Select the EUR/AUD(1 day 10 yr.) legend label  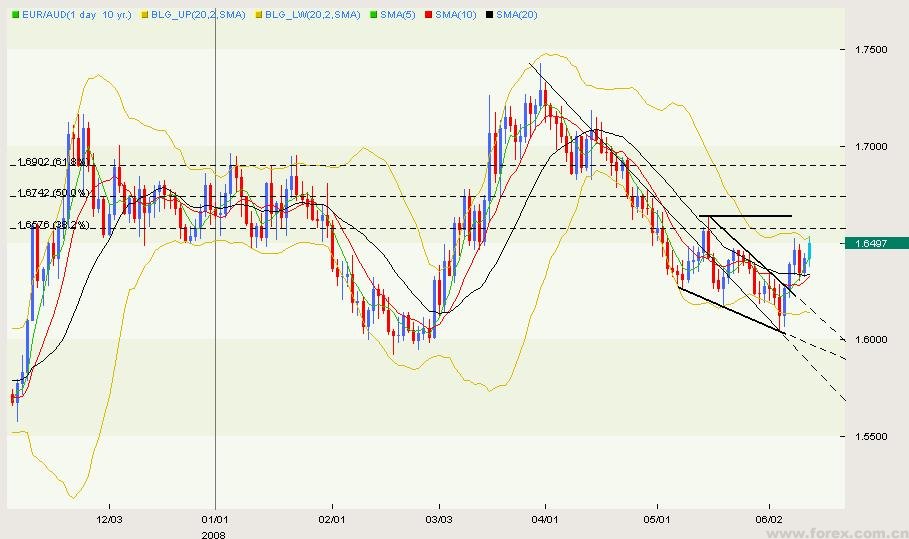pyautogui.click(x=77, y=15)
